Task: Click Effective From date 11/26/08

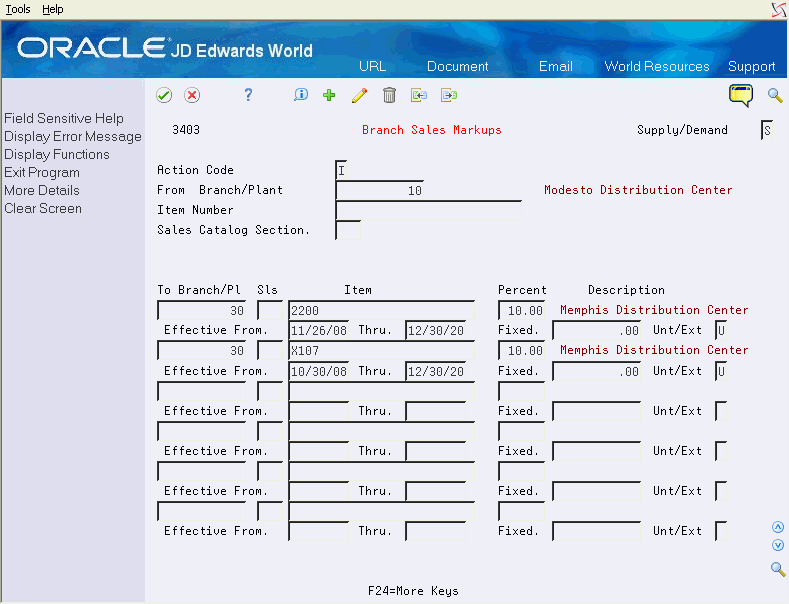Action: 319,330
